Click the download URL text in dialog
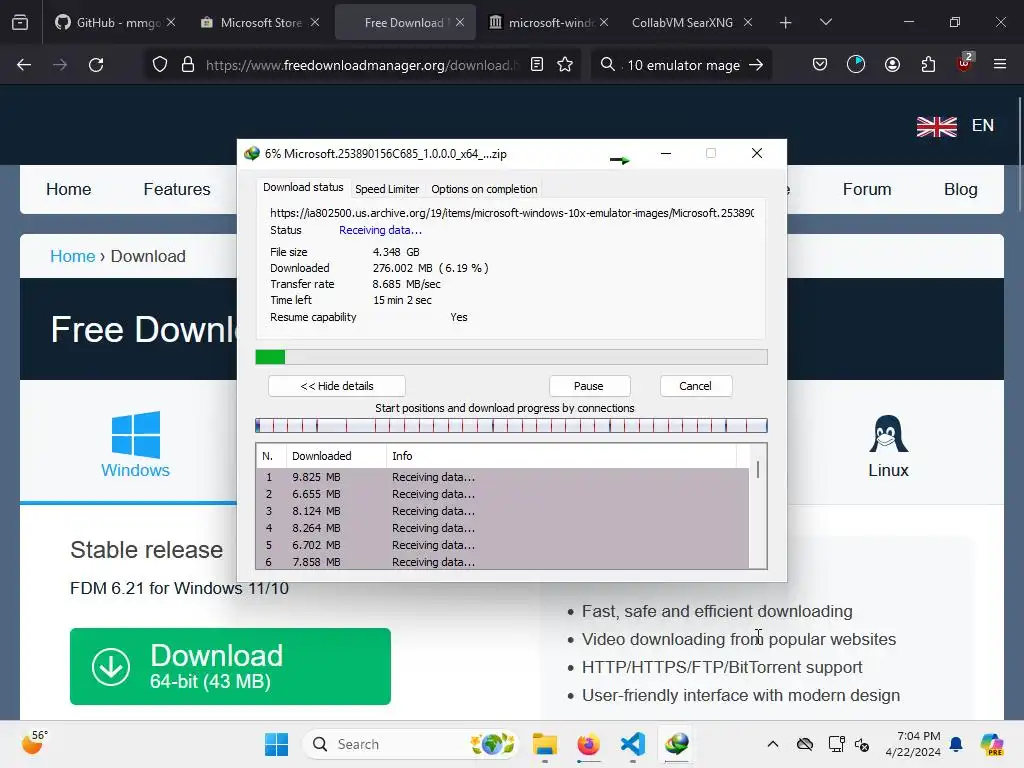Viewport: 1024px width, 768px height. point(512,213)
